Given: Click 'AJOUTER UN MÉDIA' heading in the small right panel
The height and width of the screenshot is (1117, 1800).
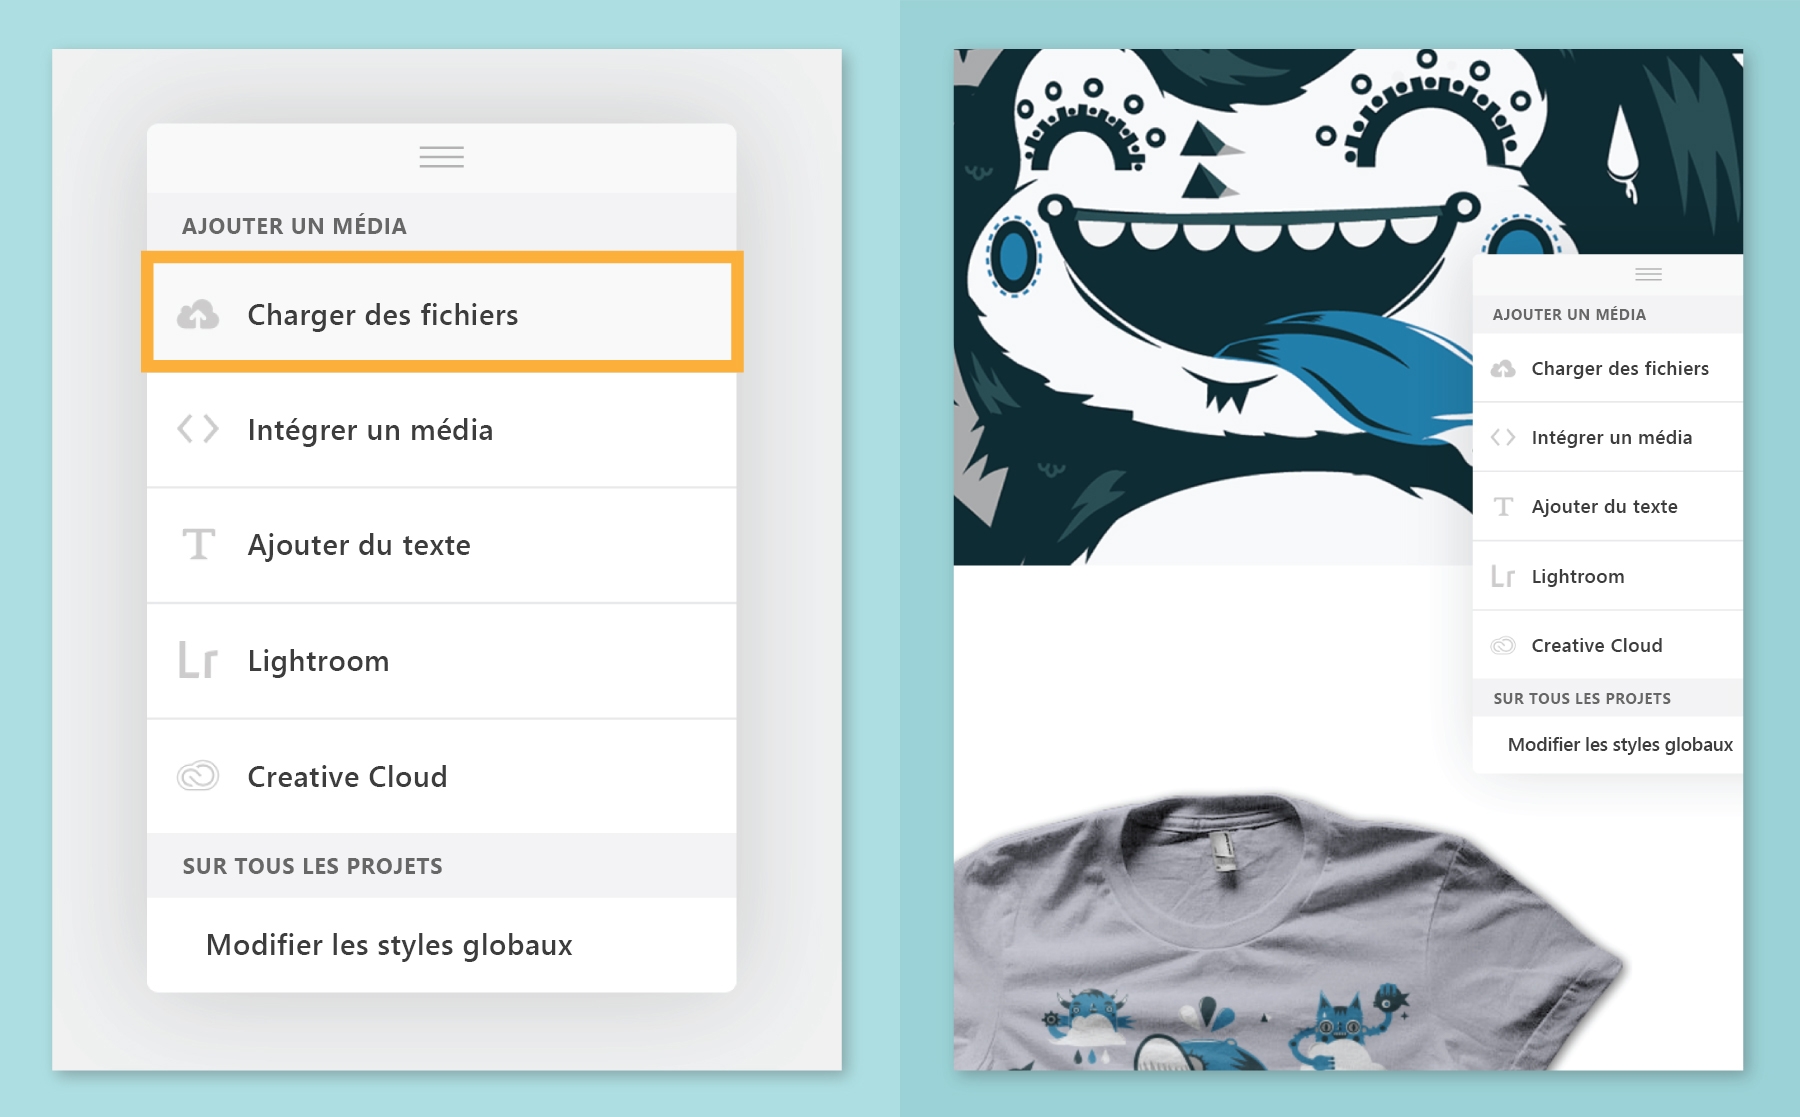Looking at the screenshot, I should pyautogui.click(x=1569, y=314).
